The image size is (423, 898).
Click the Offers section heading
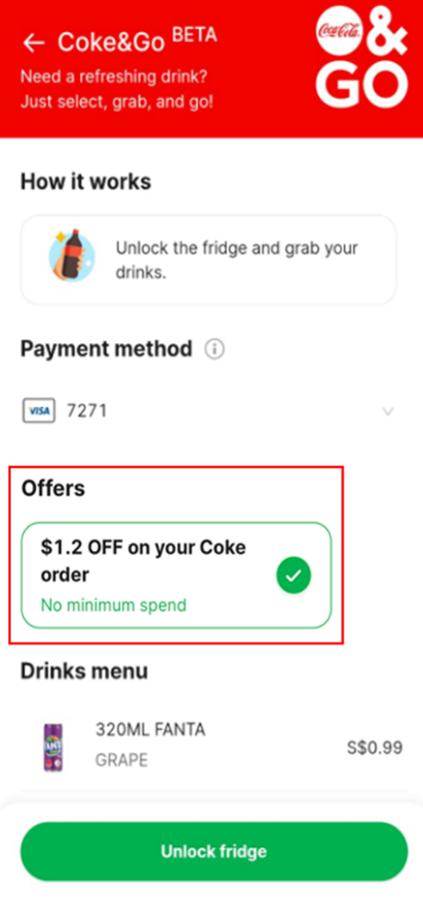click(x=53, y=489)
